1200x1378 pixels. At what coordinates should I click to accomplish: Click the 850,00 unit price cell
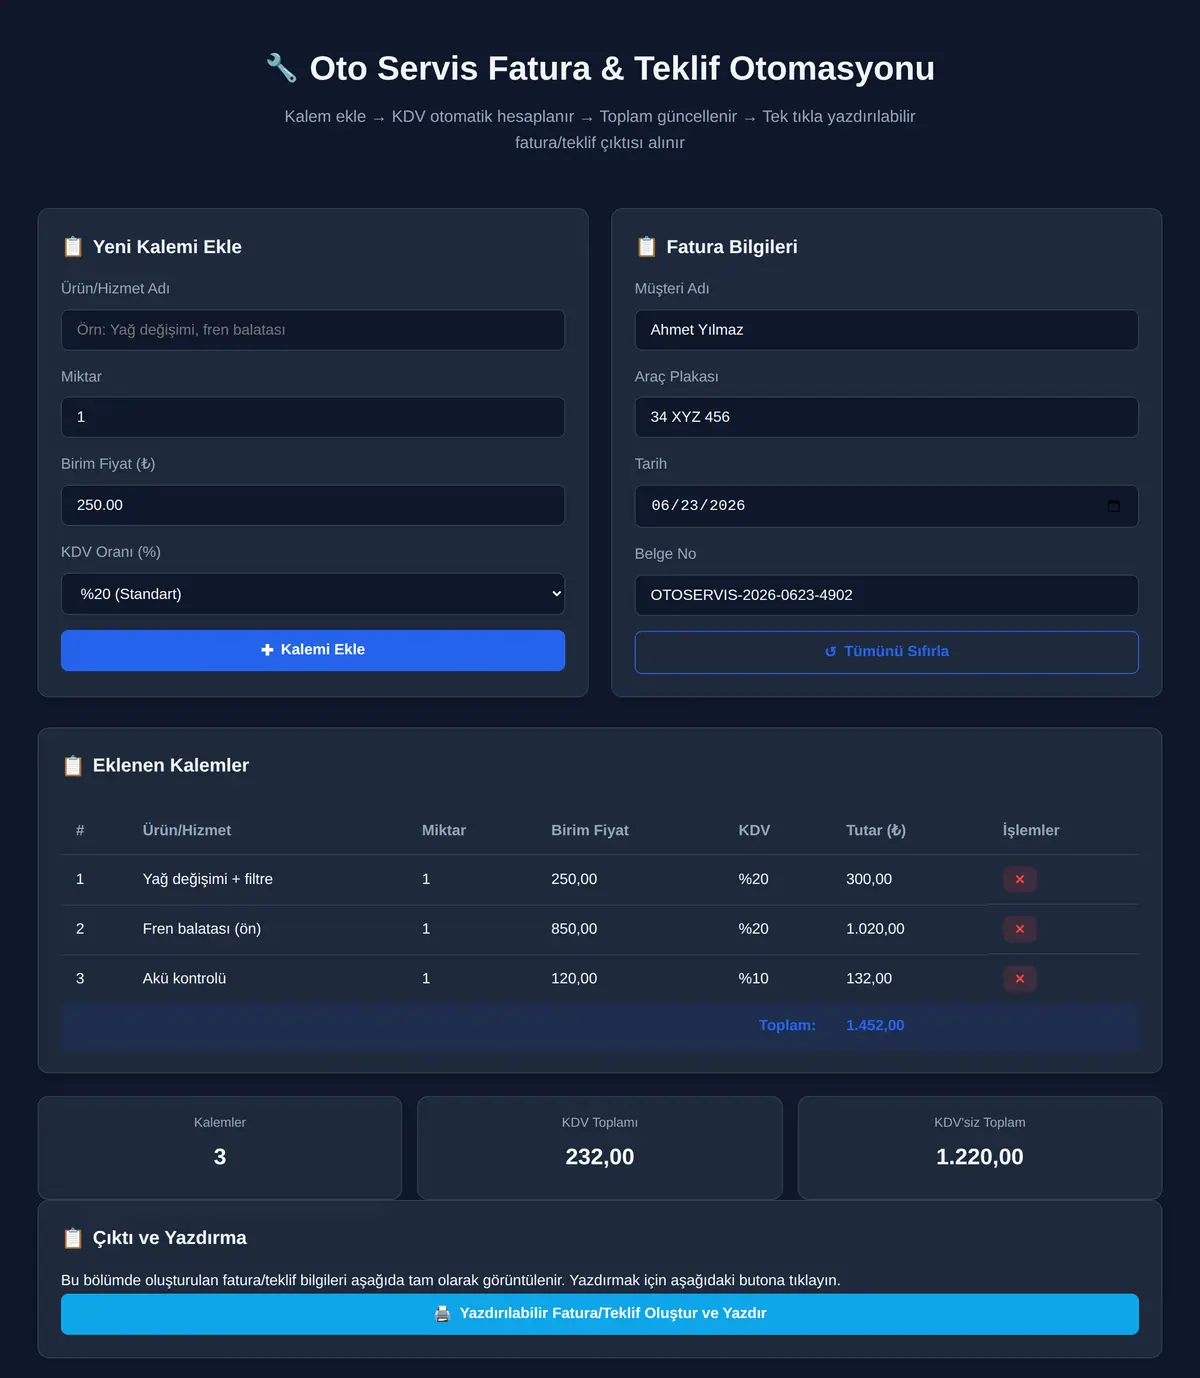tap(574, 929)
